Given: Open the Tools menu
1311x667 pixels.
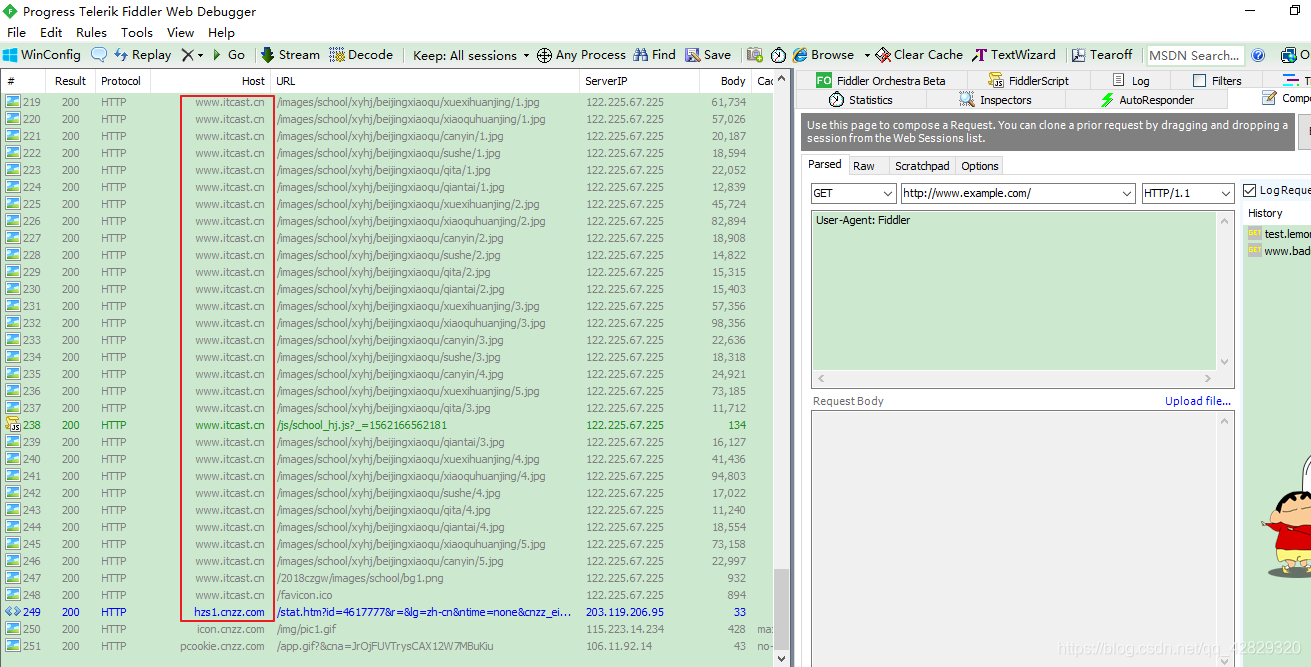Looking at the screenshot, I should pos(137,33).
